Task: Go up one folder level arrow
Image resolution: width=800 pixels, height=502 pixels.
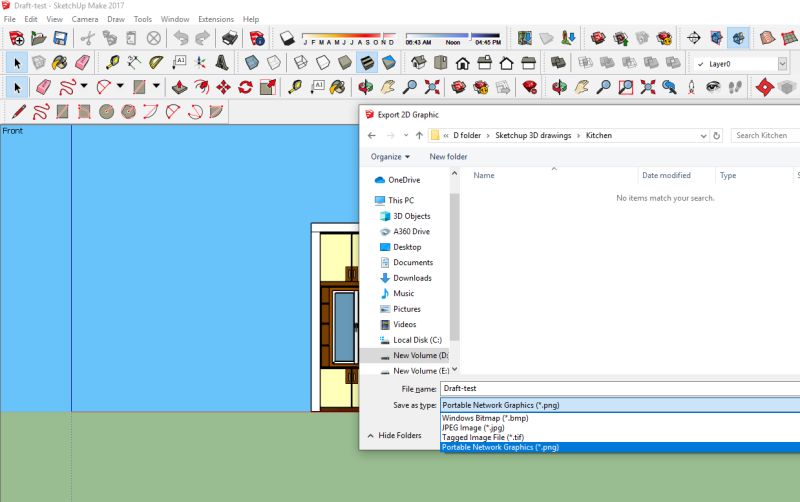Action: pos(419,135)
